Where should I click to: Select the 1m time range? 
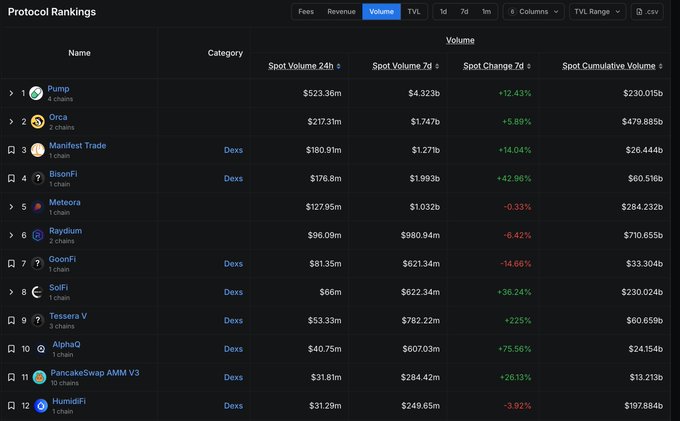coord(486,12)
